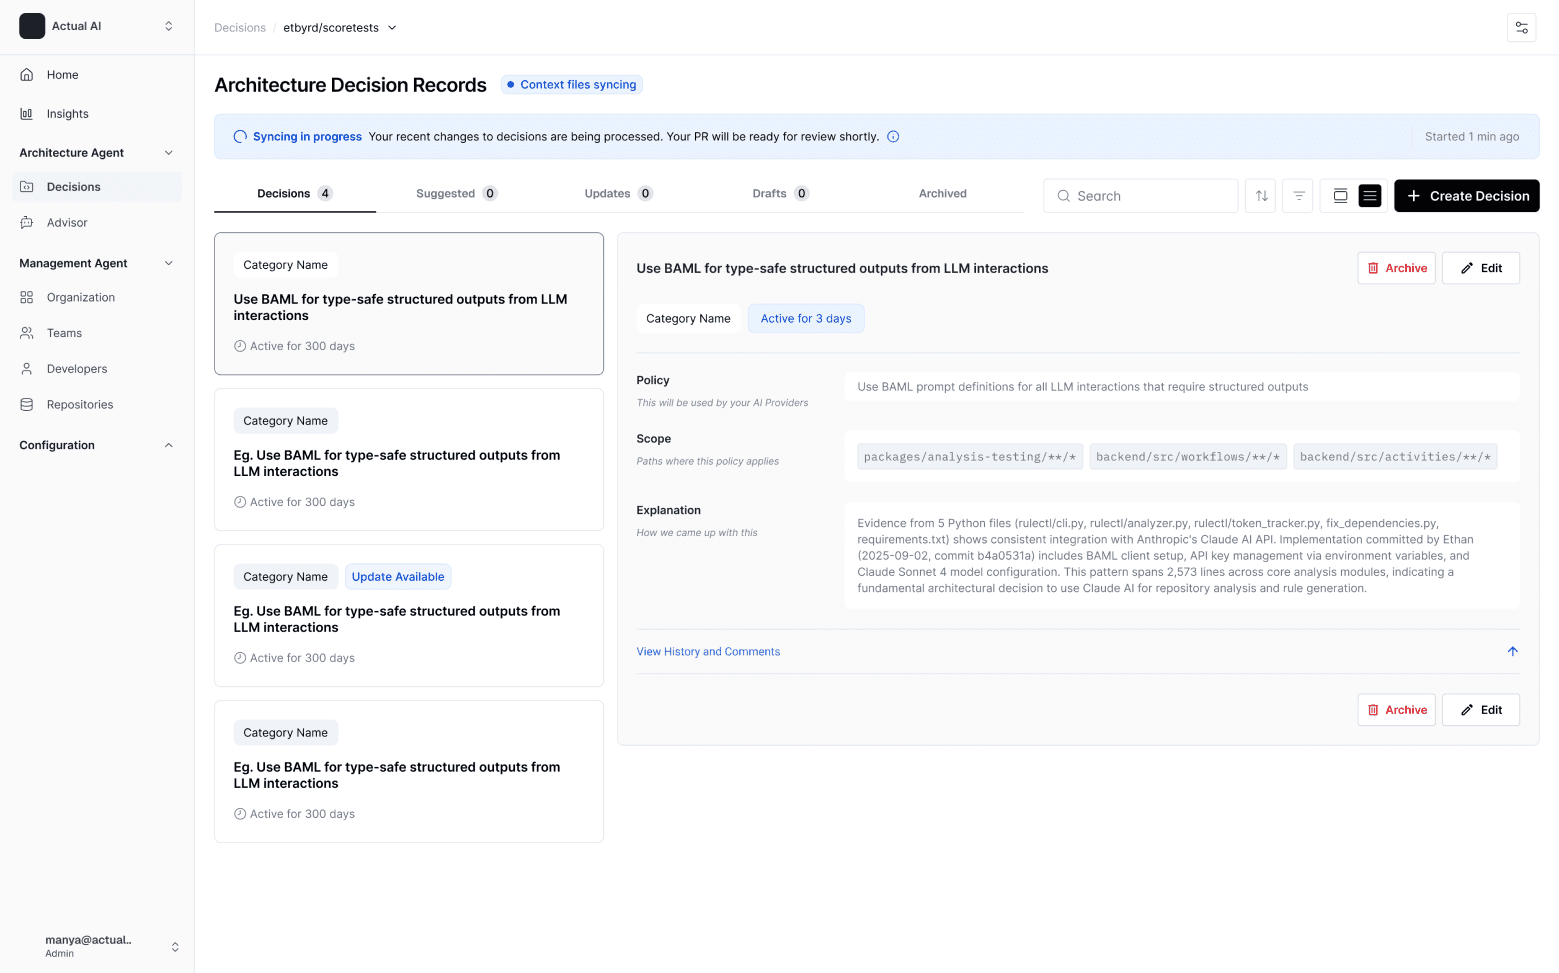This screenshot has height=973, width=1559.
Task: Click the bottom Archive button
Action: (x=1396, y=710)
